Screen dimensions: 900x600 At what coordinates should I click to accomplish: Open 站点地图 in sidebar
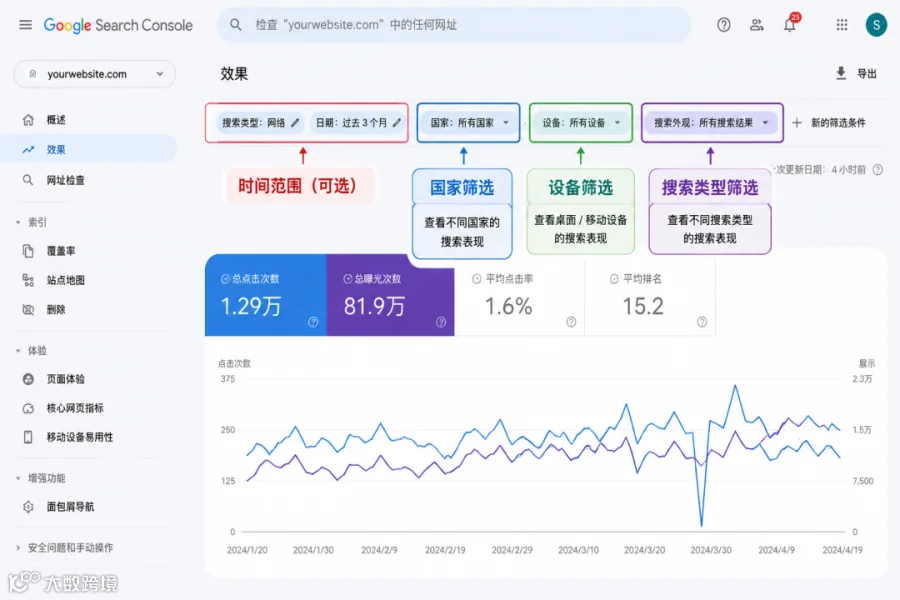[65, 280]
